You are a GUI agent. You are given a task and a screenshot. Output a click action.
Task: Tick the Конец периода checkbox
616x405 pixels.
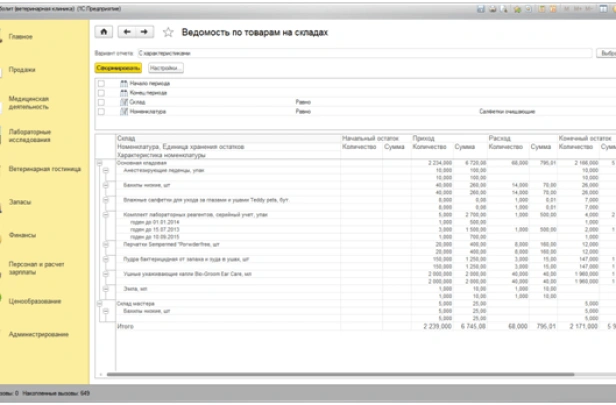(x=101, y=92)
